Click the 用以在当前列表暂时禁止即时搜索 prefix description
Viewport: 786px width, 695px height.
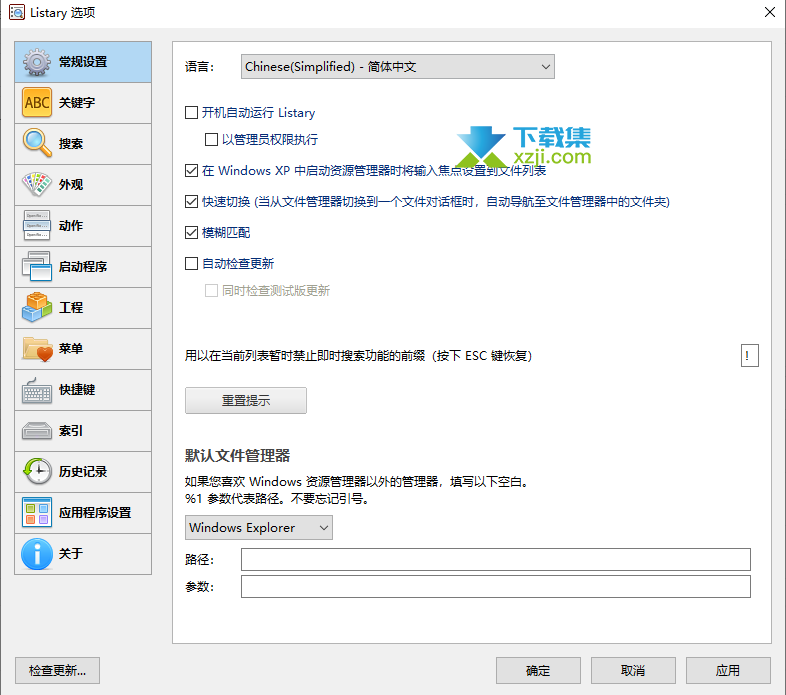click(358, 356)
